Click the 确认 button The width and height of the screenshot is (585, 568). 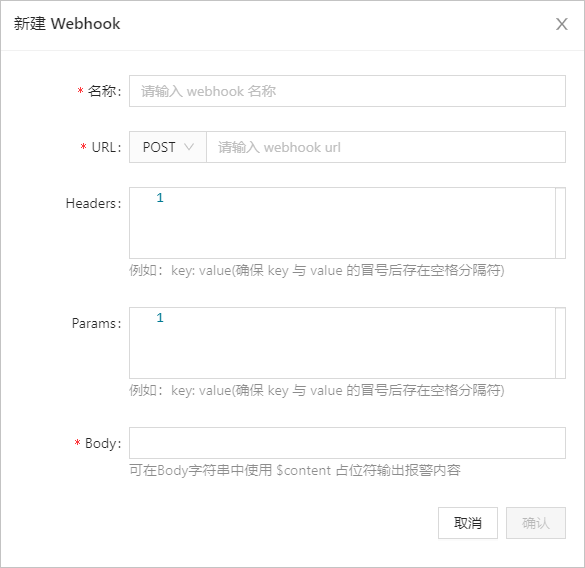pos(535,523)
